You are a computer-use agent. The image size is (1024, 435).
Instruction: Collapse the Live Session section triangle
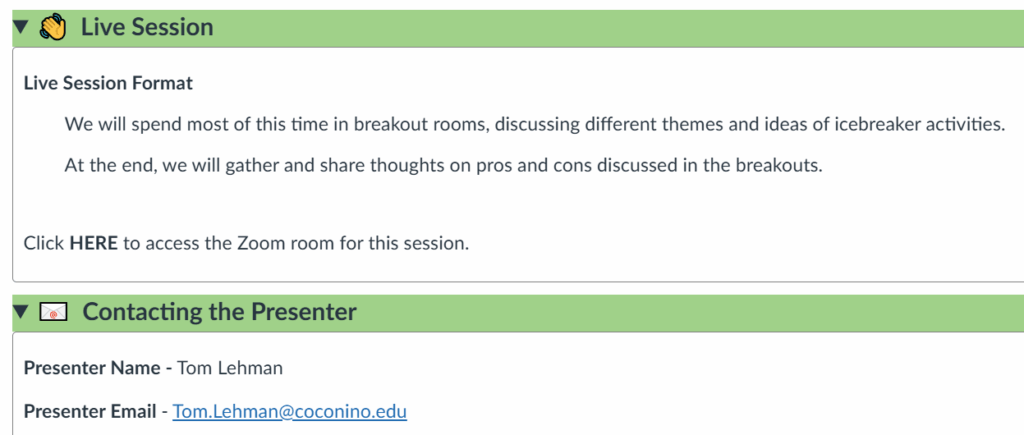[x=22, y=27]
